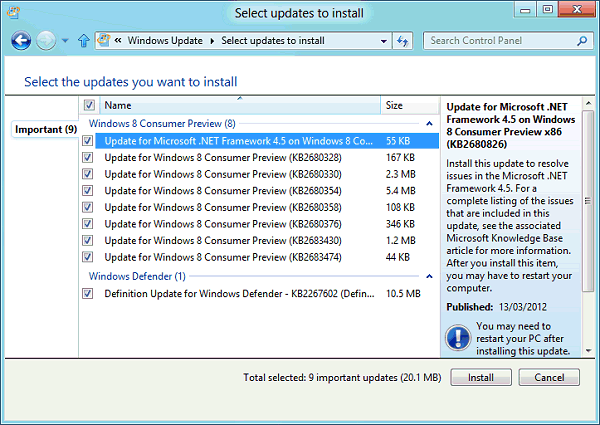Sort by the Size column header
The height and width of the screenshot is (425, 600).
point(409,105)
